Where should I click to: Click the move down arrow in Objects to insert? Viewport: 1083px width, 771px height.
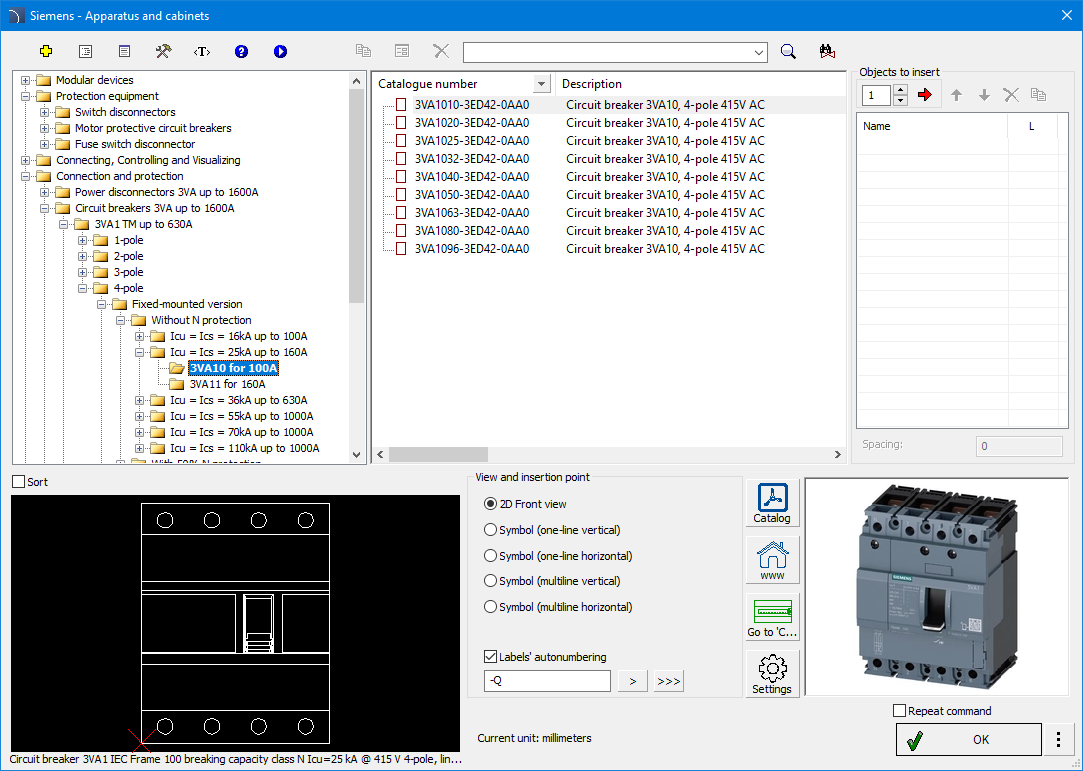point(984,95)
